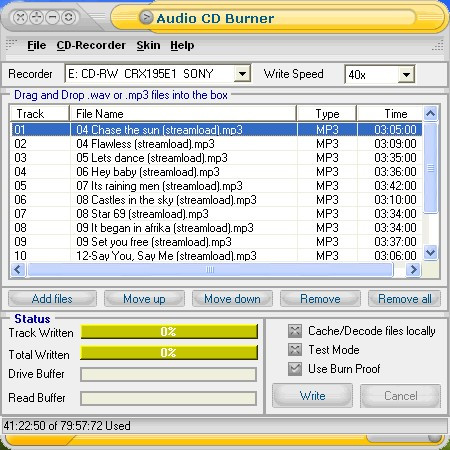Sort by the Time column header
This screenshot has height=450, width=450.
389,114
